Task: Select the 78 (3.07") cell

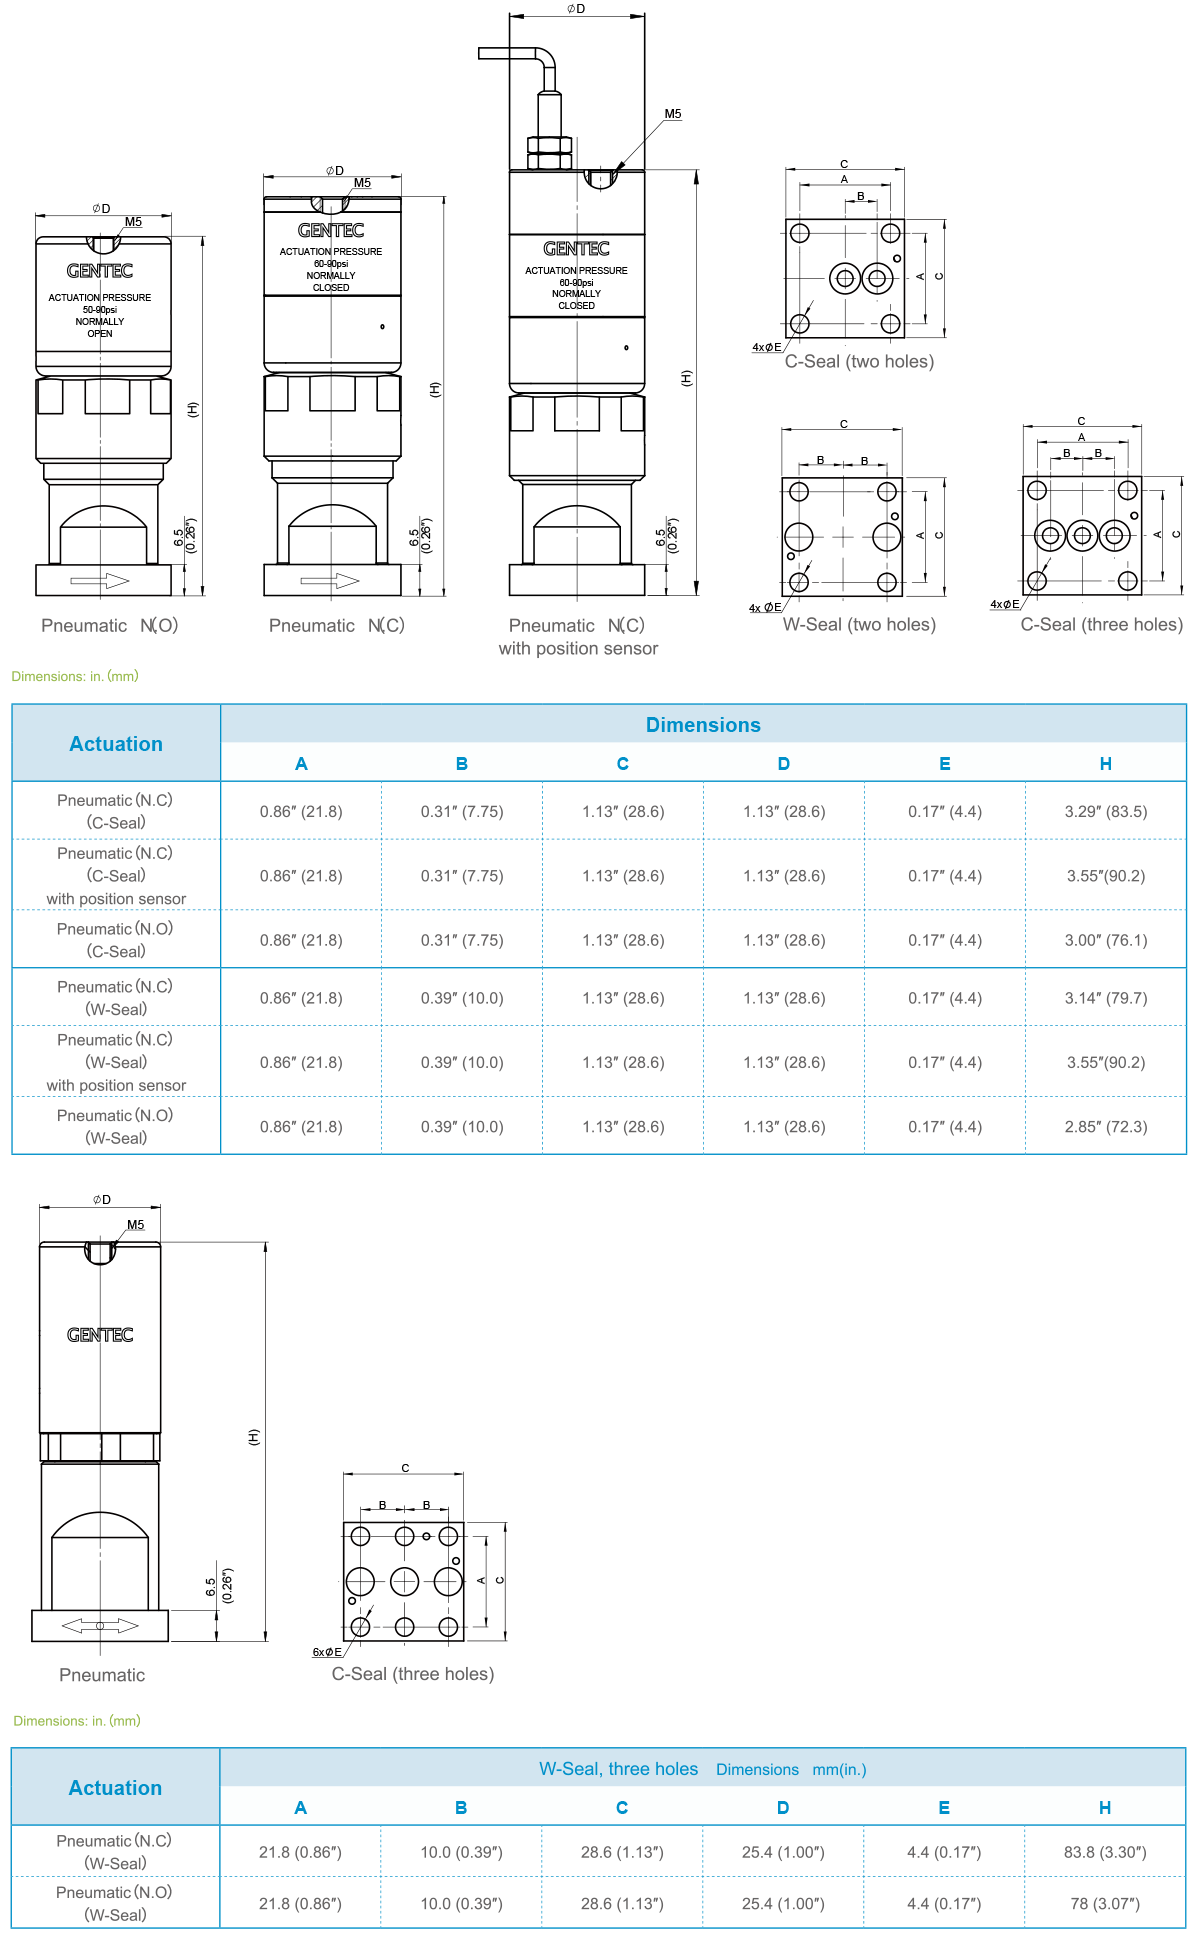Action: (x=1104, y=1904)
